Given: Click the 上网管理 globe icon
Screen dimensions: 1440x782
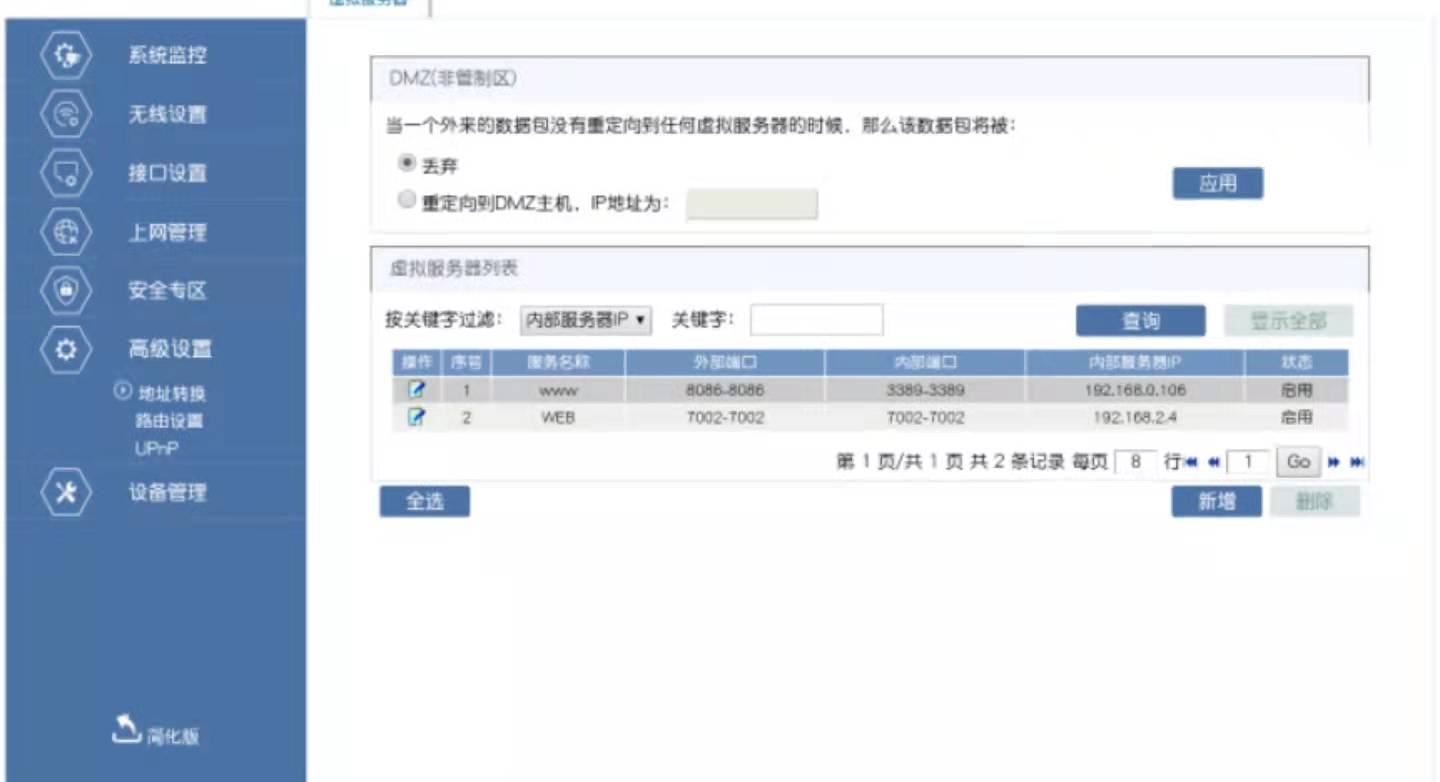Looking at the screenshot, I should tap(67, 232).
